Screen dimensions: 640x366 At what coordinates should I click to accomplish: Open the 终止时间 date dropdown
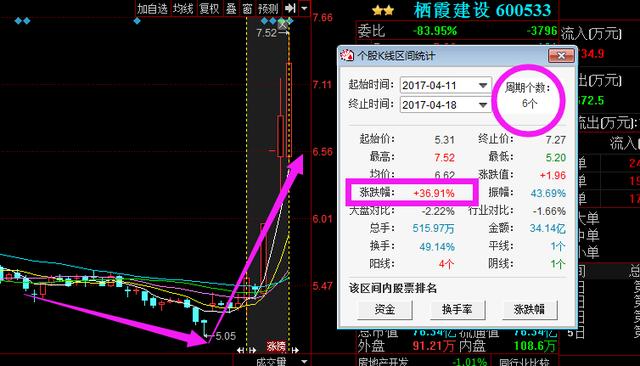click(483, 105)
